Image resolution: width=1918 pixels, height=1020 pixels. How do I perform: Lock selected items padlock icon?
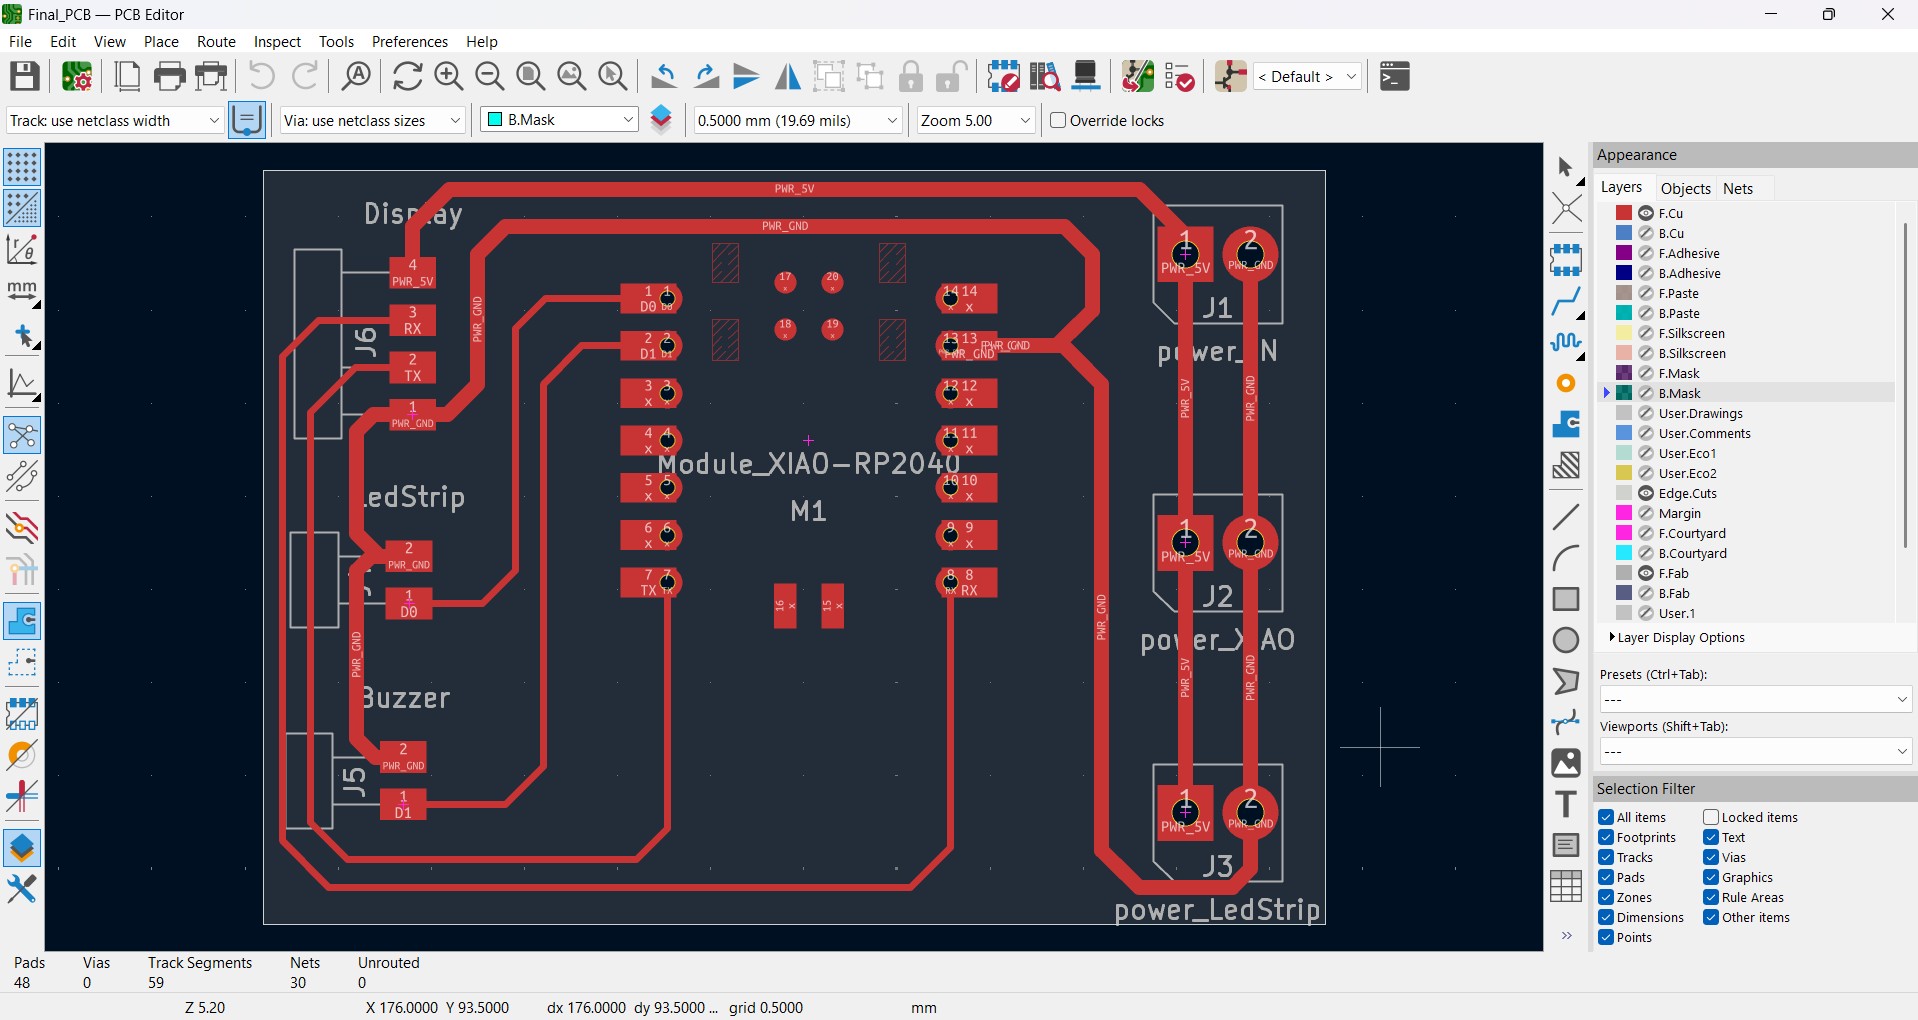pyautogui.click(x=911, y=76)
